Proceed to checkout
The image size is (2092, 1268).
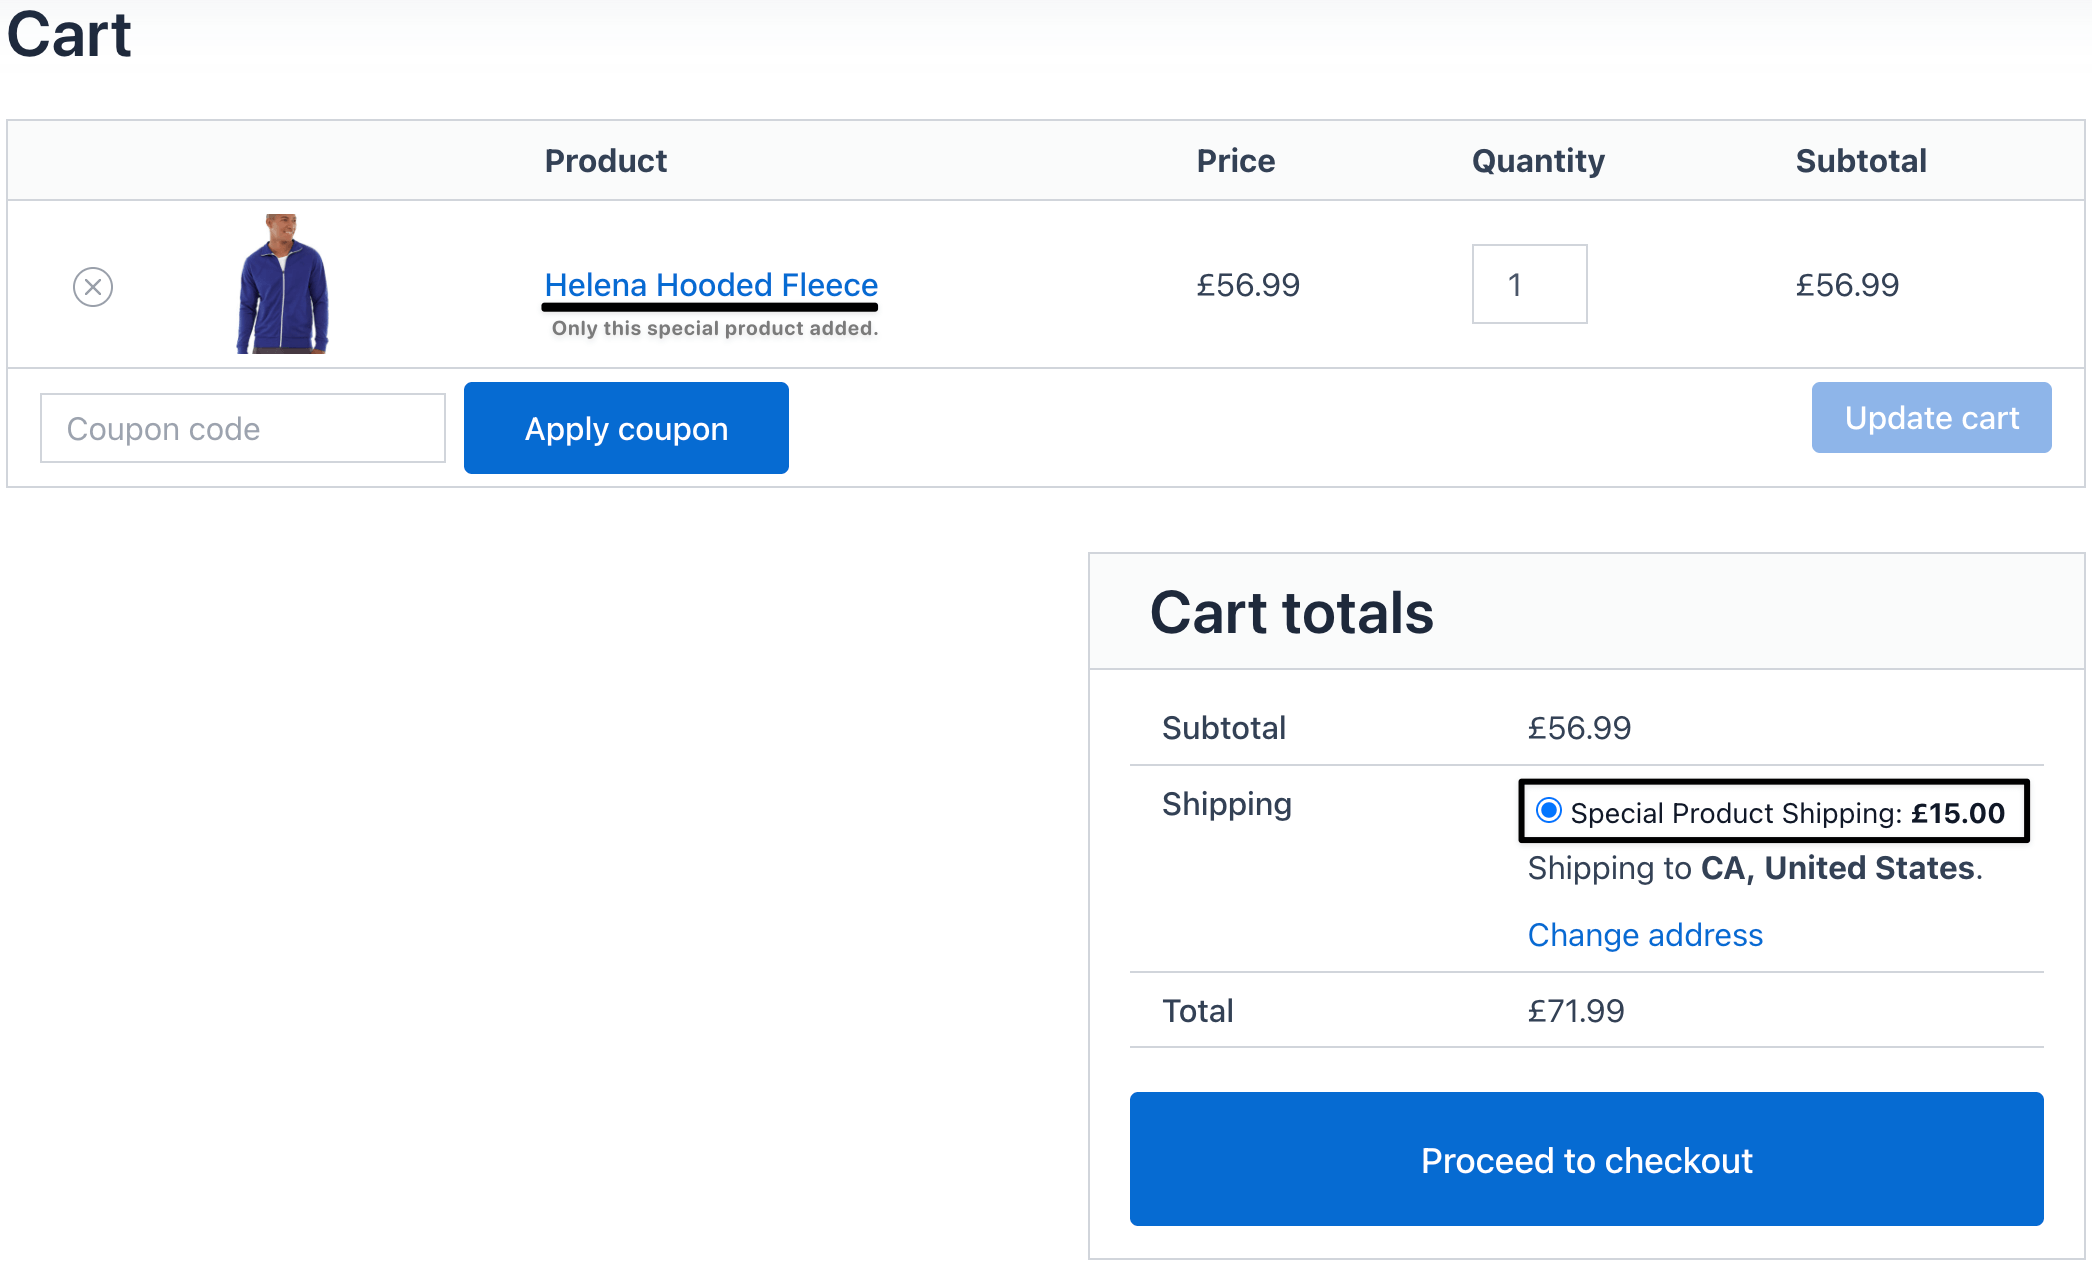1587,1159
